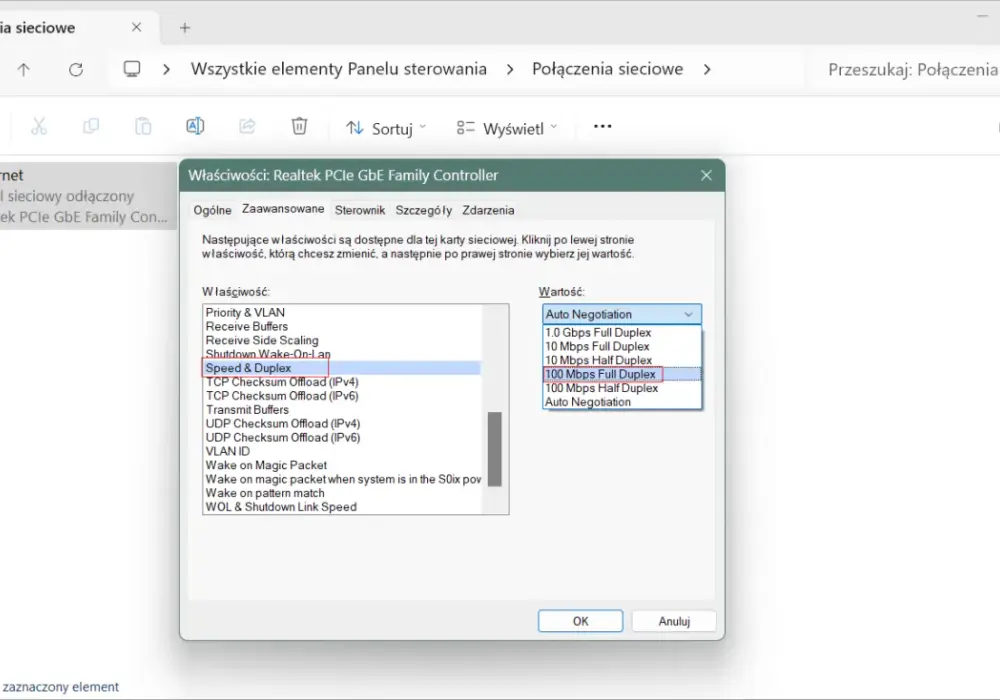The image size is (1000, 700).
Task: Select Receive Buffers property
Action: 342,326
